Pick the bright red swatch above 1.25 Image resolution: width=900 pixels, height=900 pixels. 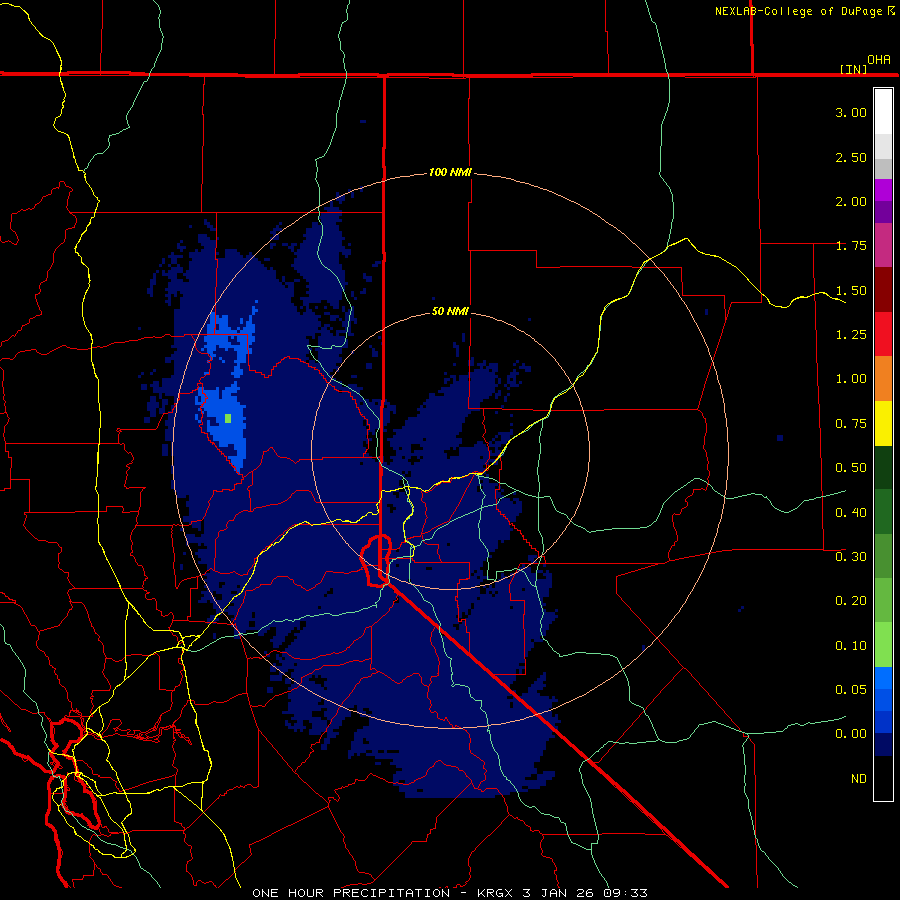pyautogui.click(x=883, y=334)
